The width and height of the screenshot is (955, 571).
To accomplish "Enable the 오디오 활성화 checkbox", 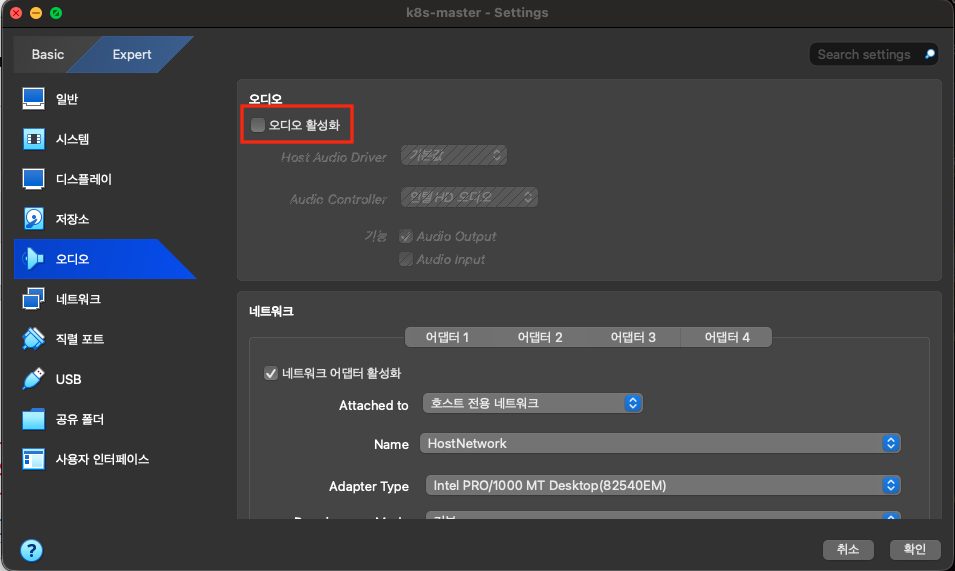I will coord(258,125).
